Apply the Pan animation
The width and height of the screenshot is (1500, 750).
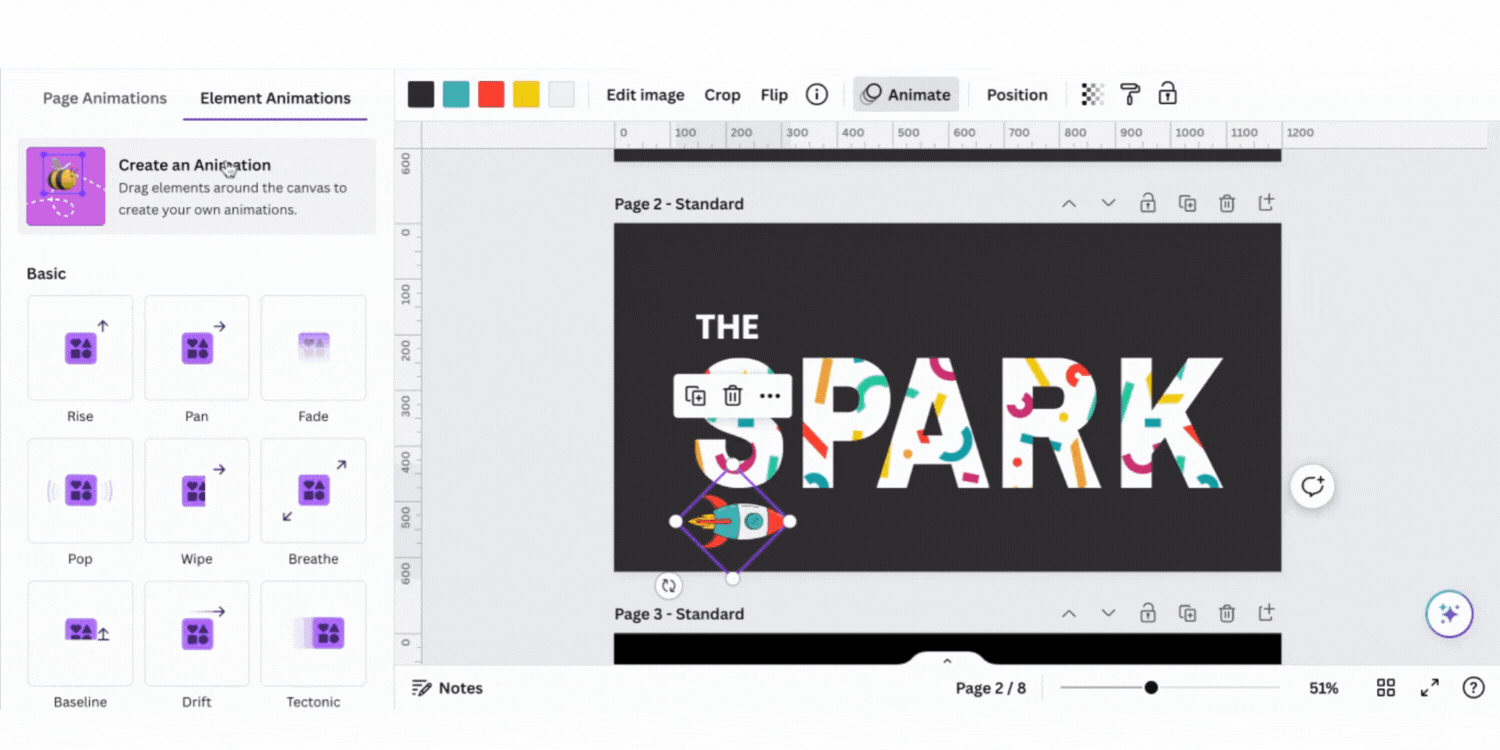(x=197, y=348)
